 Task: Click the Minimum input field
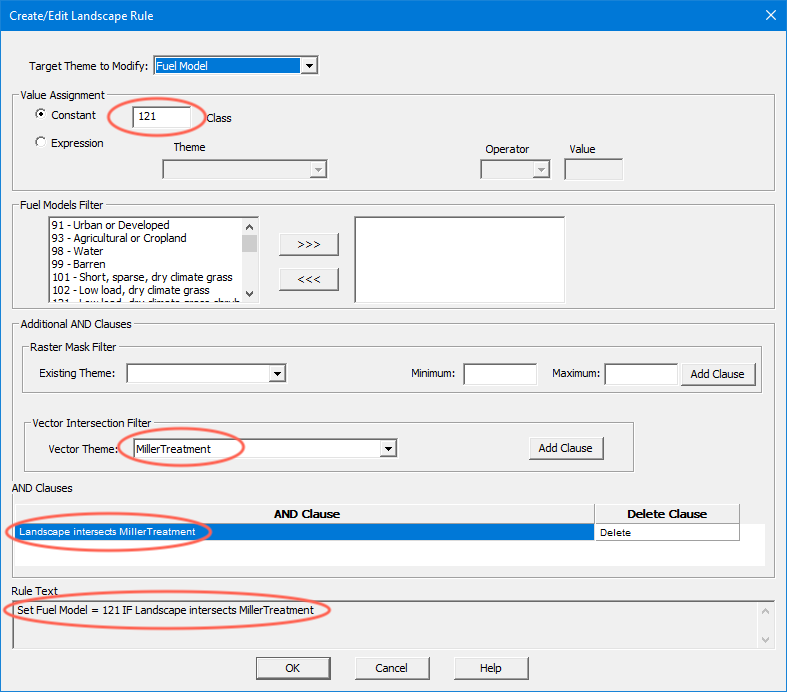pos(500,374)
